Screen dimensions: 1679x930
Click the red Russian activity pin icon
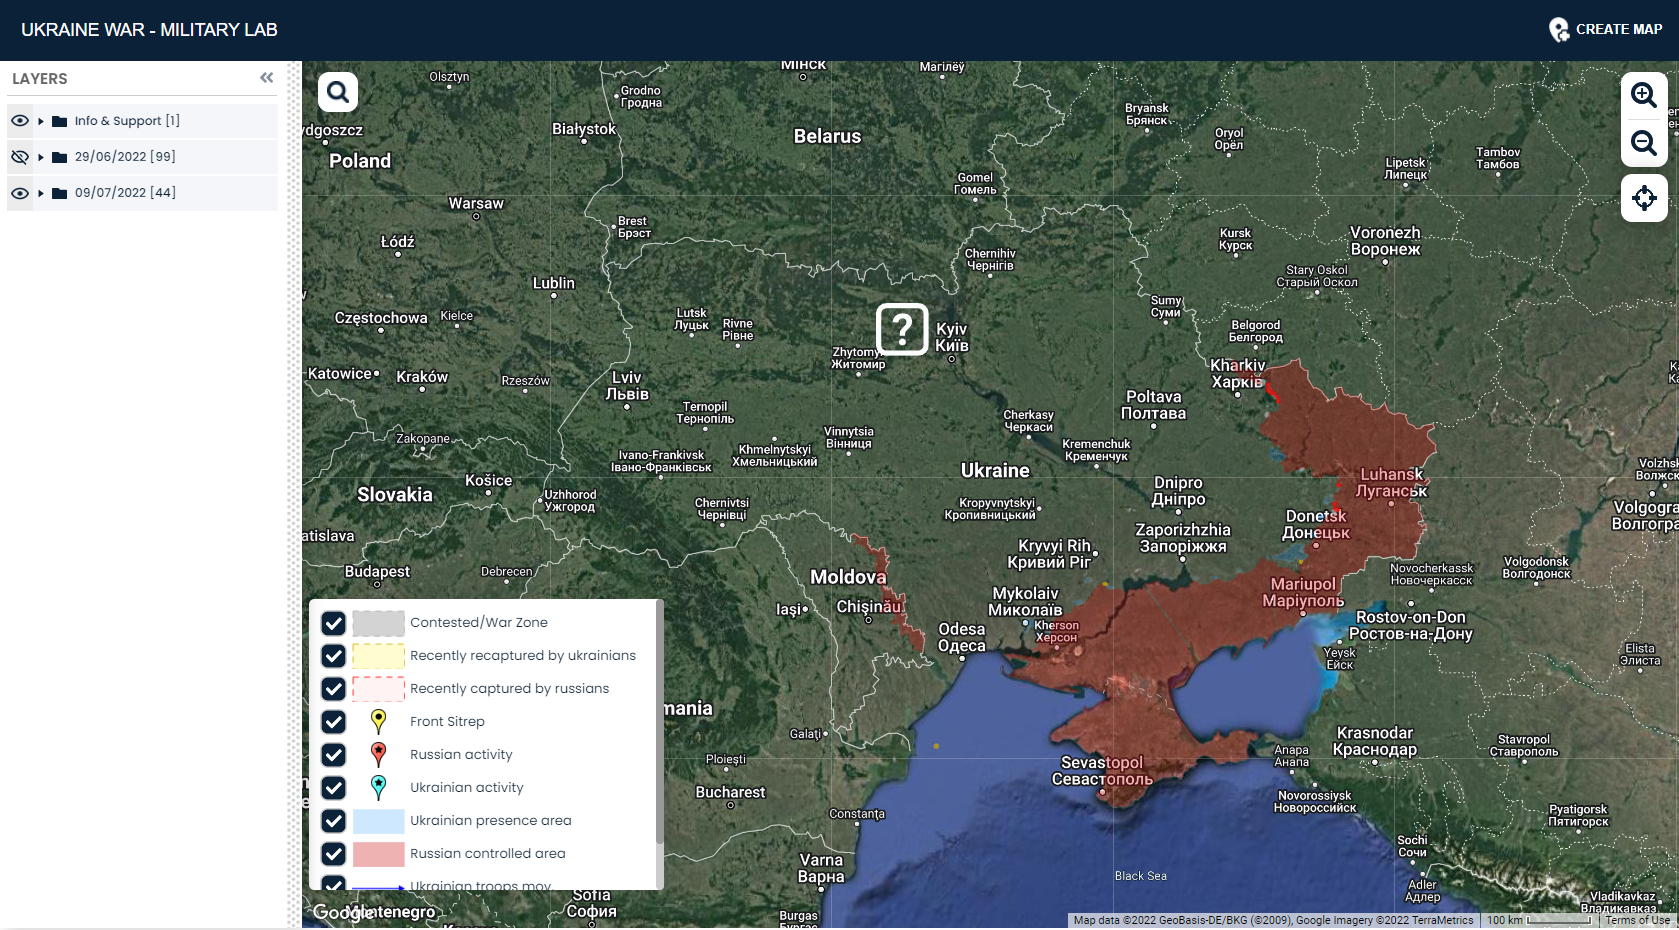click(x=378, y=754)
